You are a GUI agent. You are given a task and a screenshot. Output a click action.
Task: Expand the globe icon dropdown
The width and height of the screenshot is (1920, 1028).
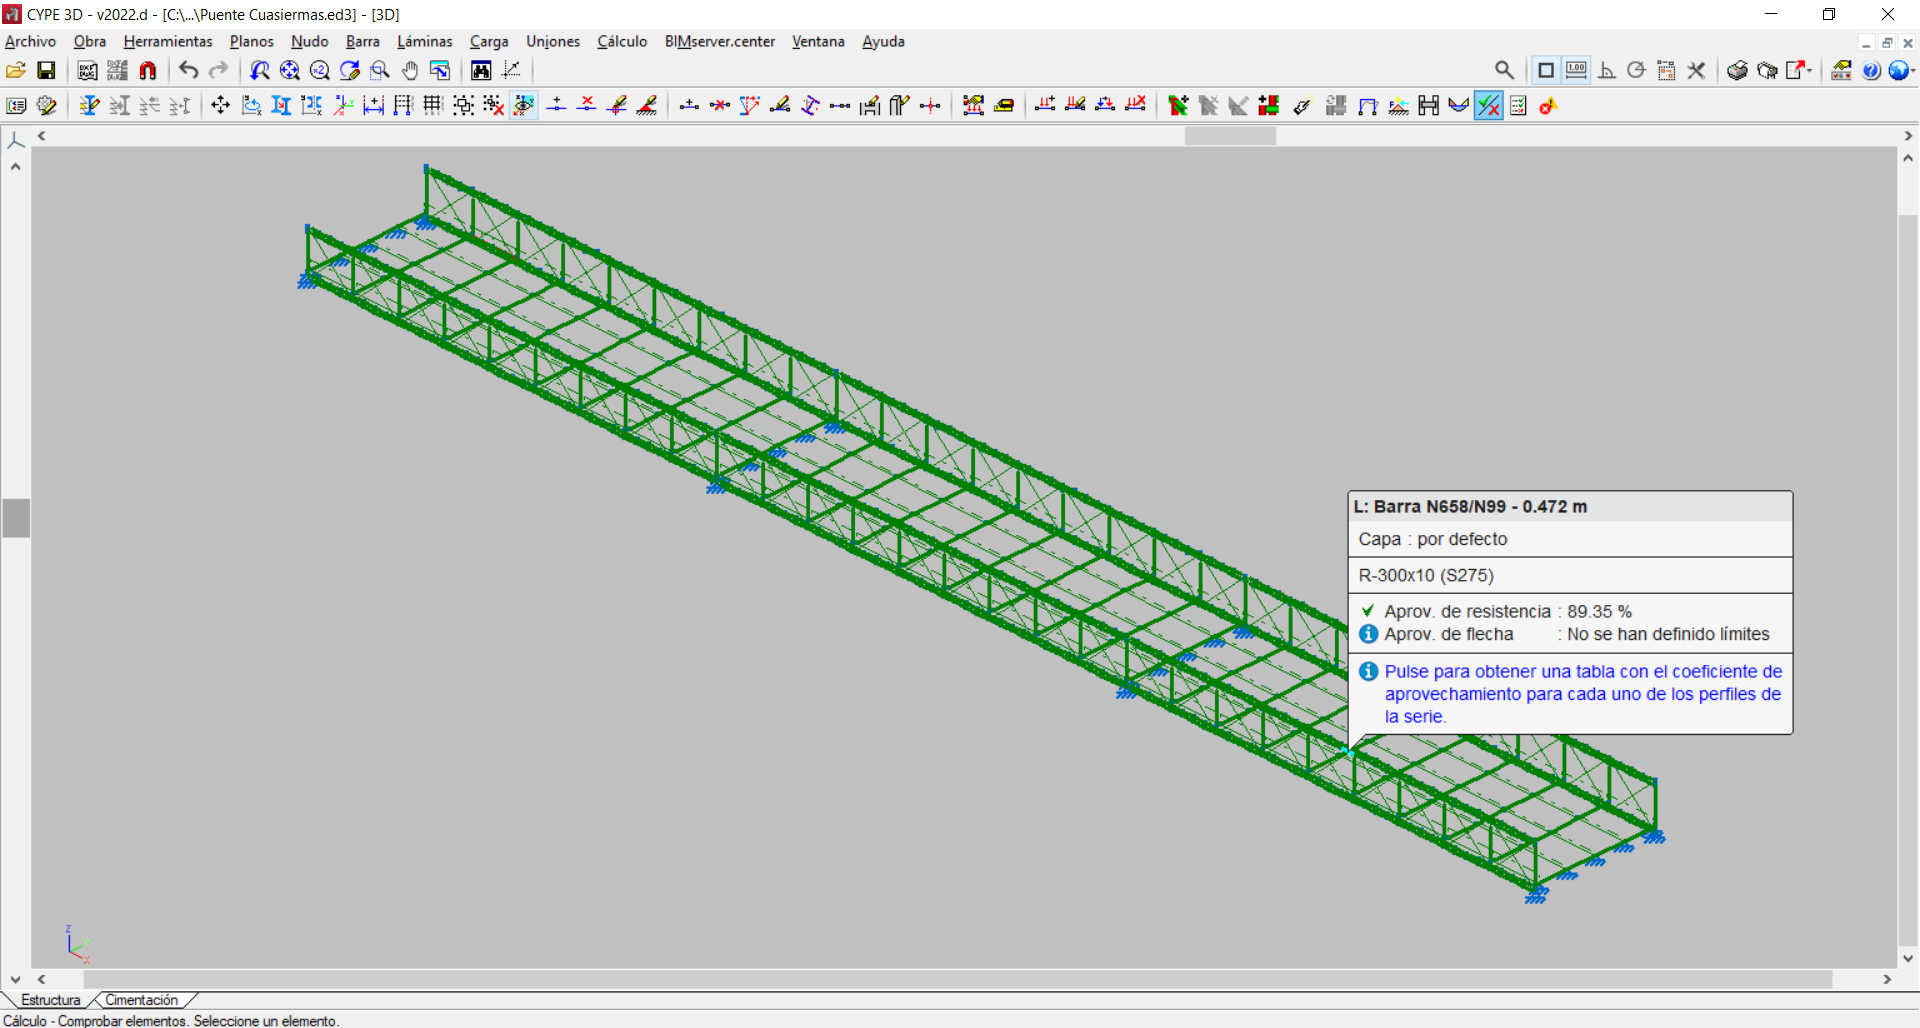click(x=1912, y=70)
